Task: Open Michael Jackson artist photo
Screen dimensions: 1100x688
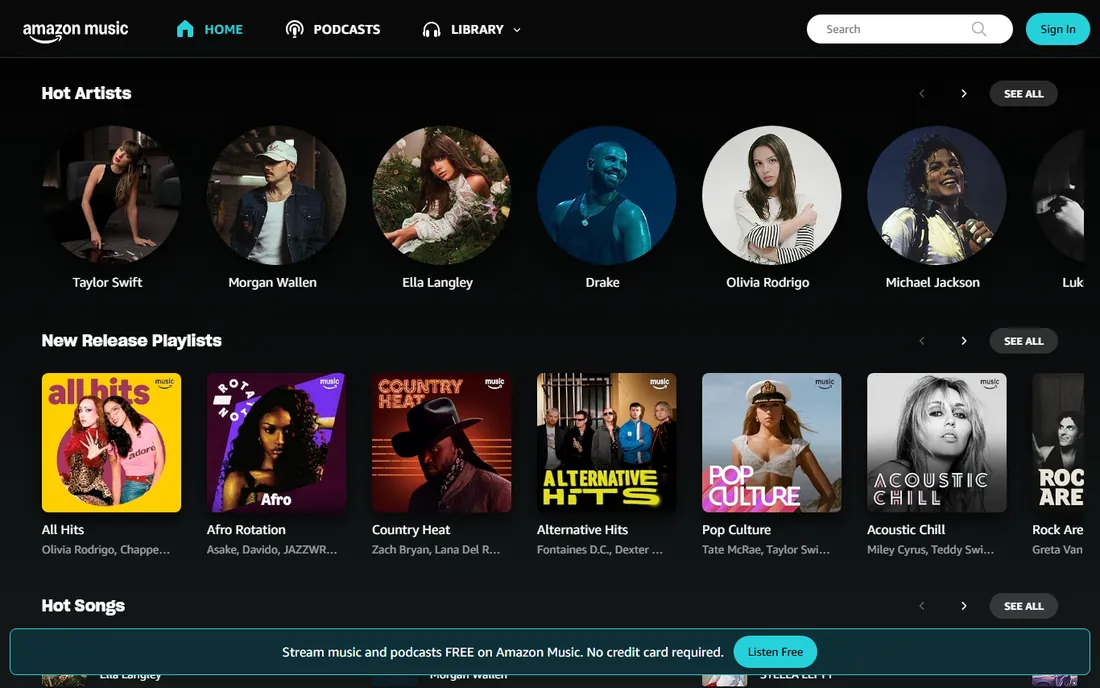Action: (x=937, y=195)
